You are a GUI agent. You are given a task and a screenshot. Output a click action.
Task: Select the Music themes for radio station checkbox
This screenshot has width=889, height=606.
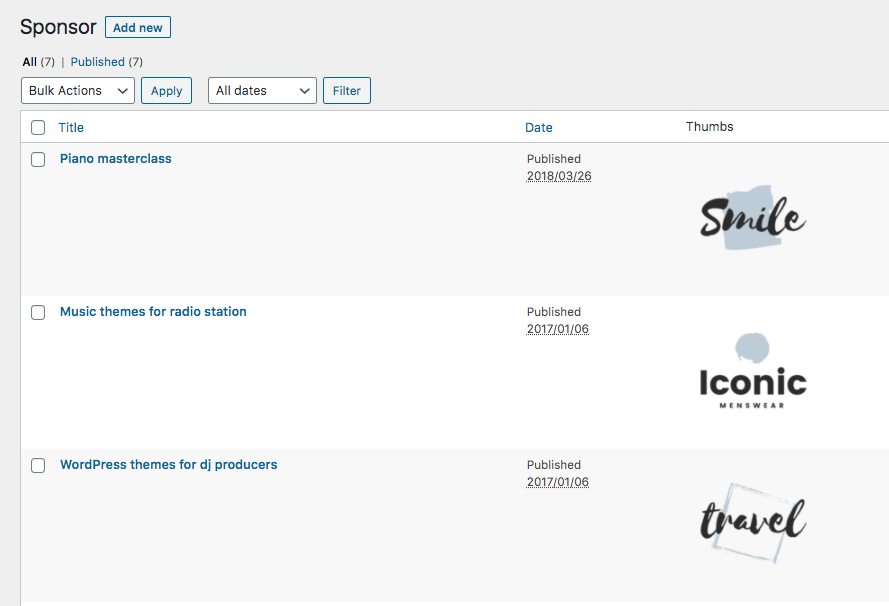(x=38, y=313)
